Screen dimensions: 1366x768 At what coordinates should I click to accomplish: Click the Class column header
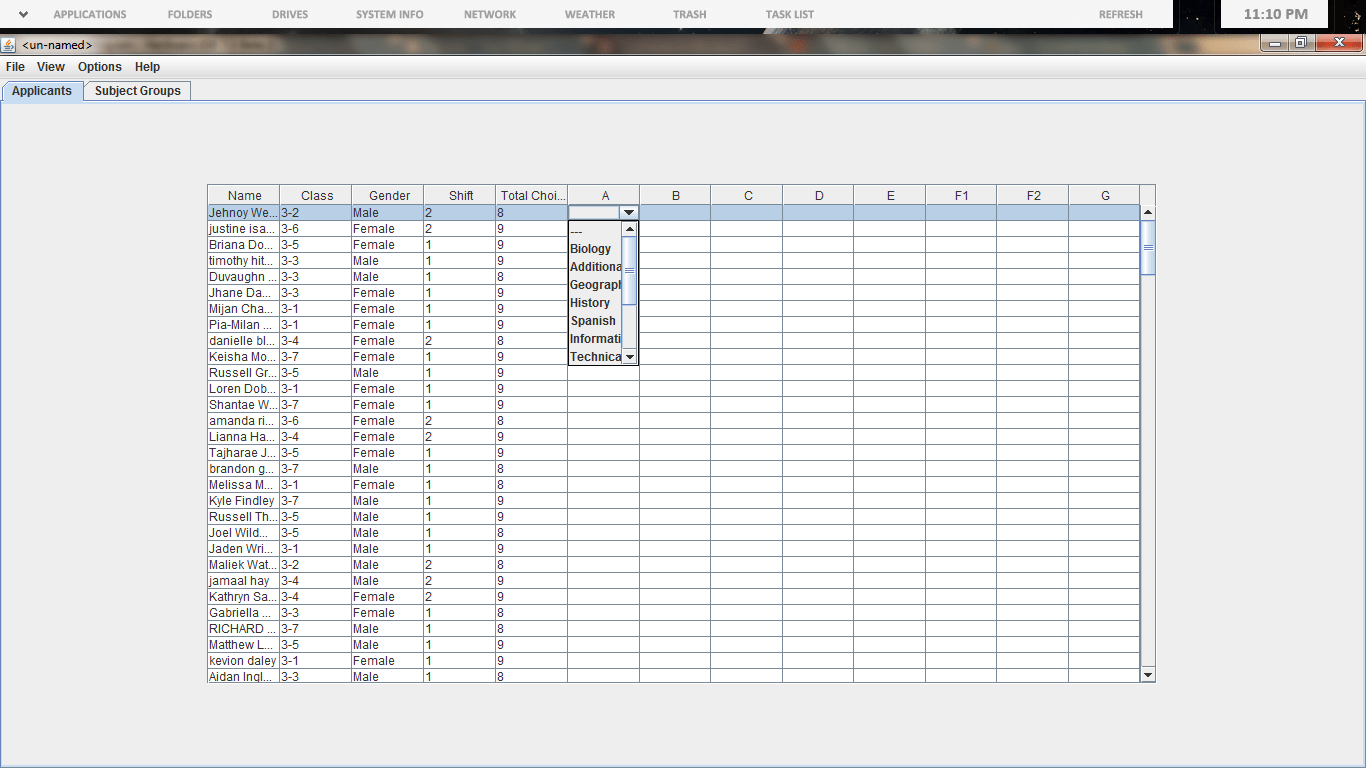[316, 195]
